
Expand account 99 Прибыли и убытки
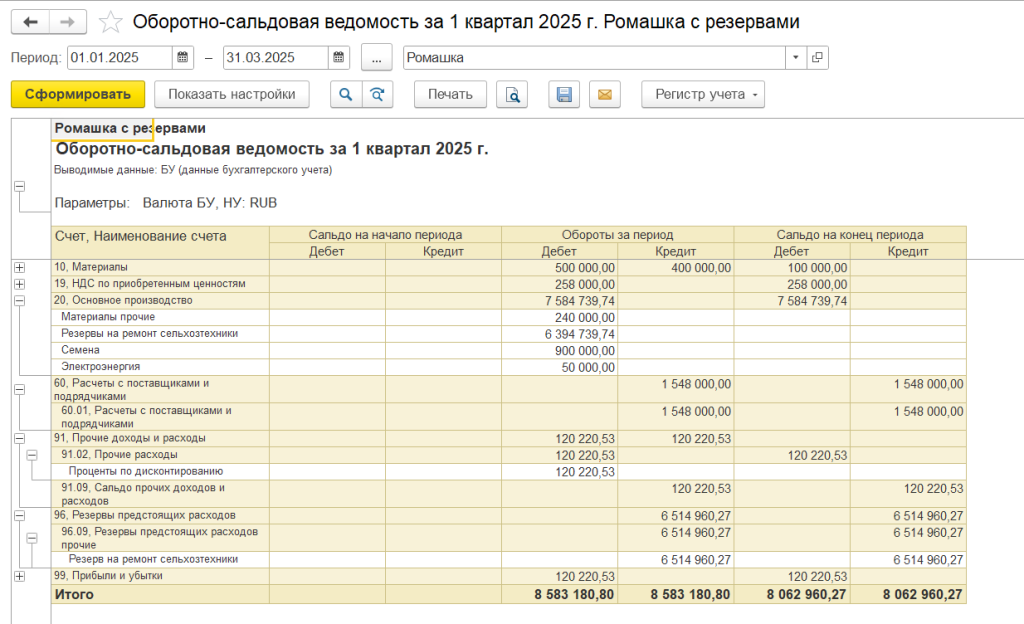[x=19, y=576]
